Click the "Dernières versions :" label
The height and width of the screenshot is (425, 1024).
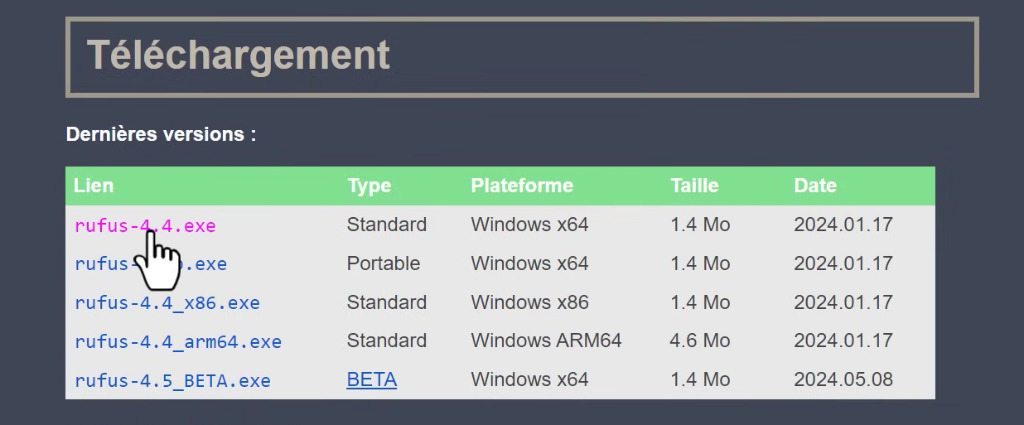point(161,134)
